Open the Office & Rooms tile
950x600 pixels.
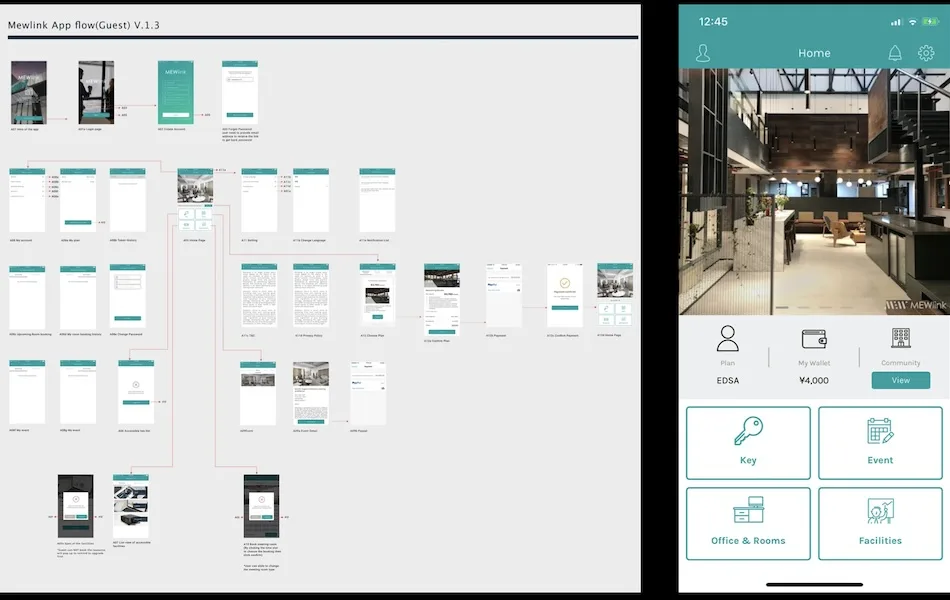pyautogui.click(x=748, y=523)
